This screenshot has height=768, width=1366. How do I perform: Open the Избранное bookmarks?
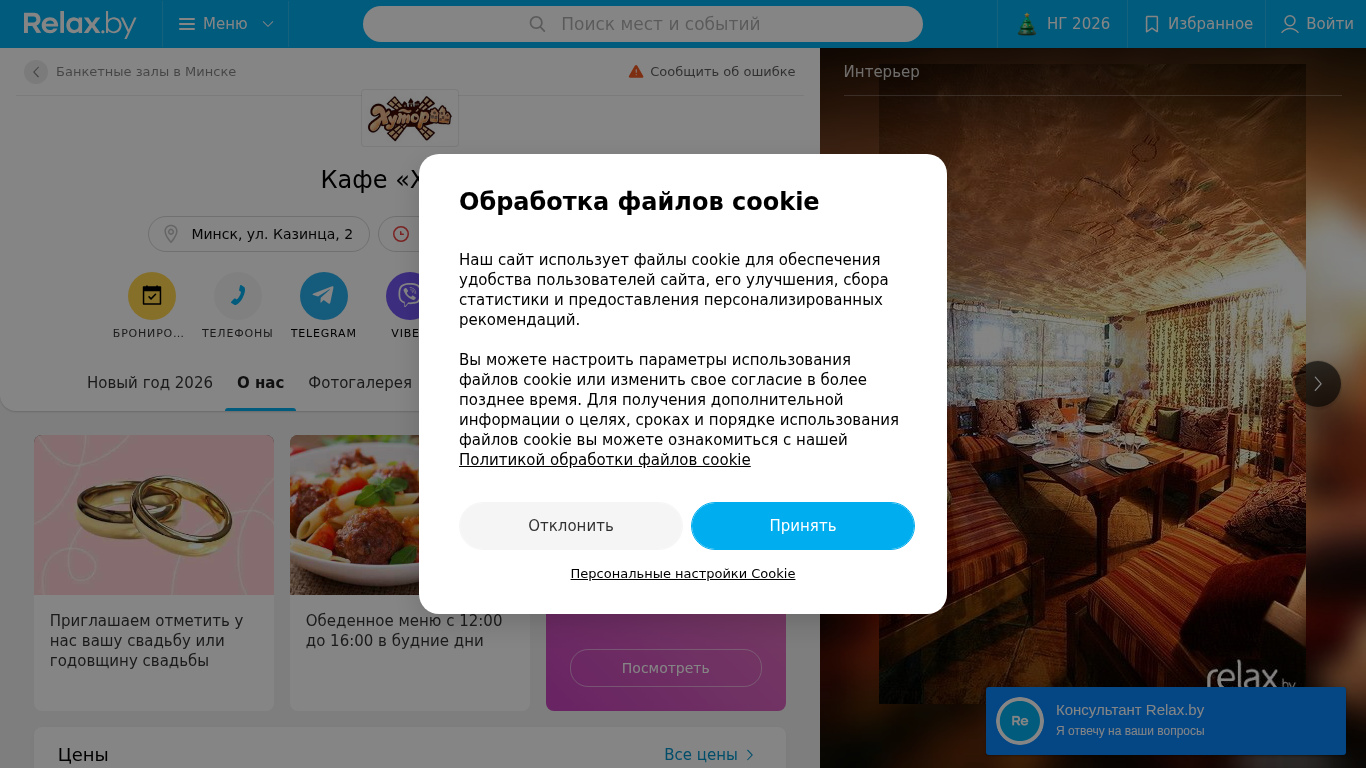click(1197, 24)
